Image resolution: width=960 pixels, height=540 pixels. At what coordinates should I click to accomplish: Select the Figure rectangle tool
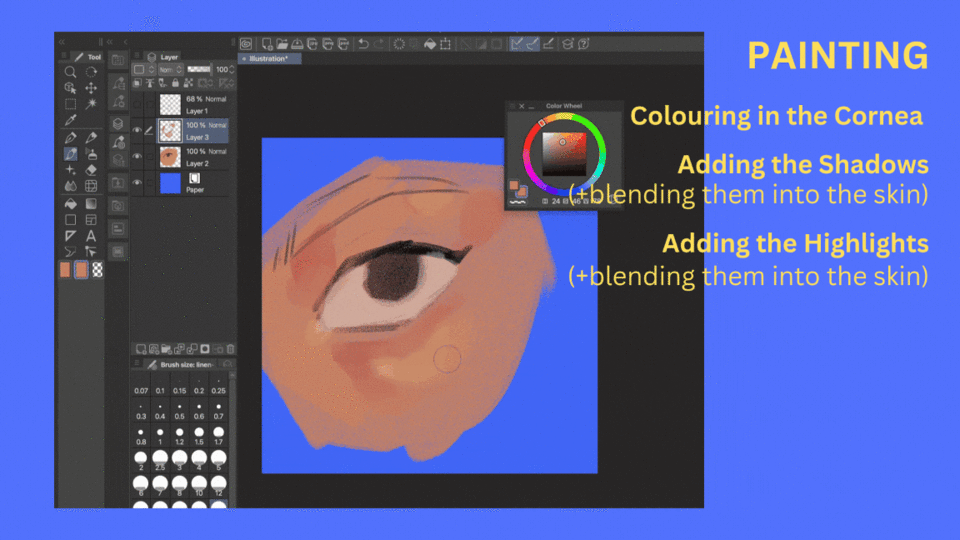click(x=70, y=219)
